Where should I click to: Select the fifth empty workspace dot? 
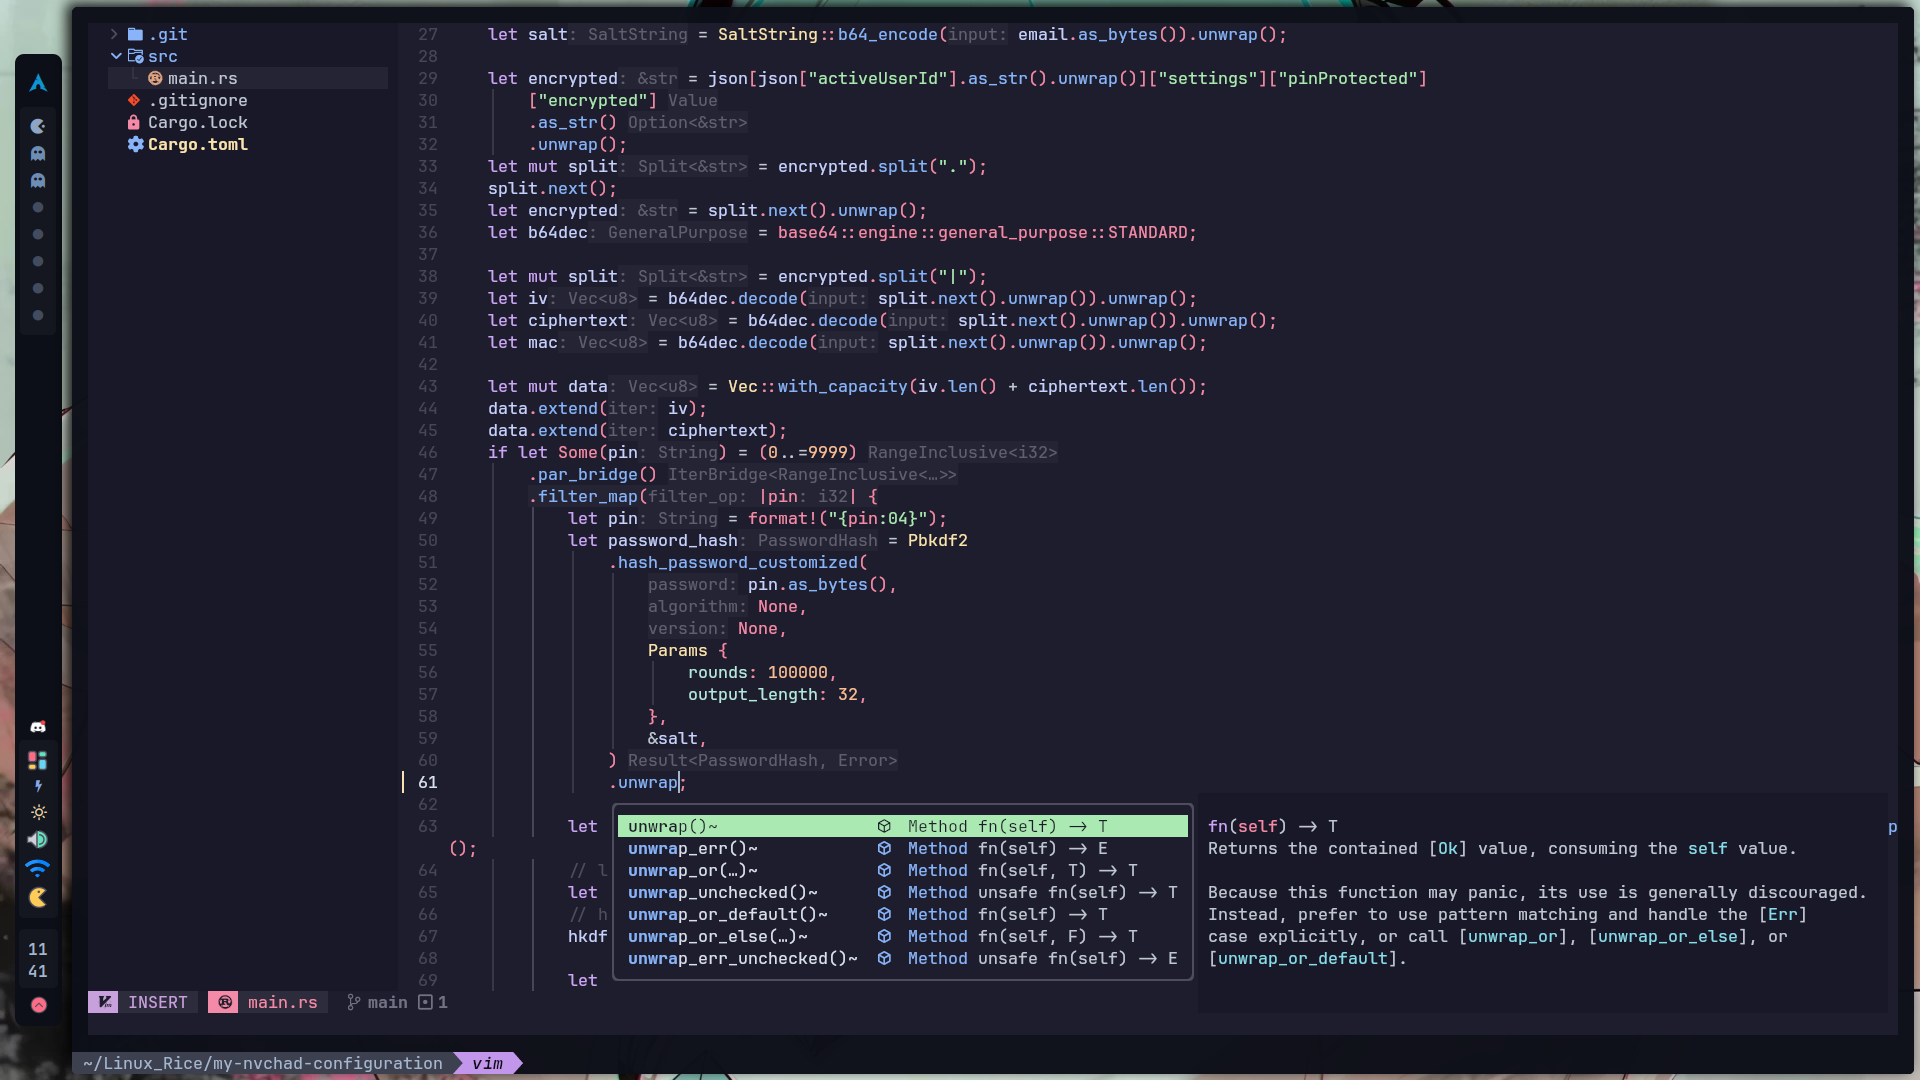(x=38, y=315)
